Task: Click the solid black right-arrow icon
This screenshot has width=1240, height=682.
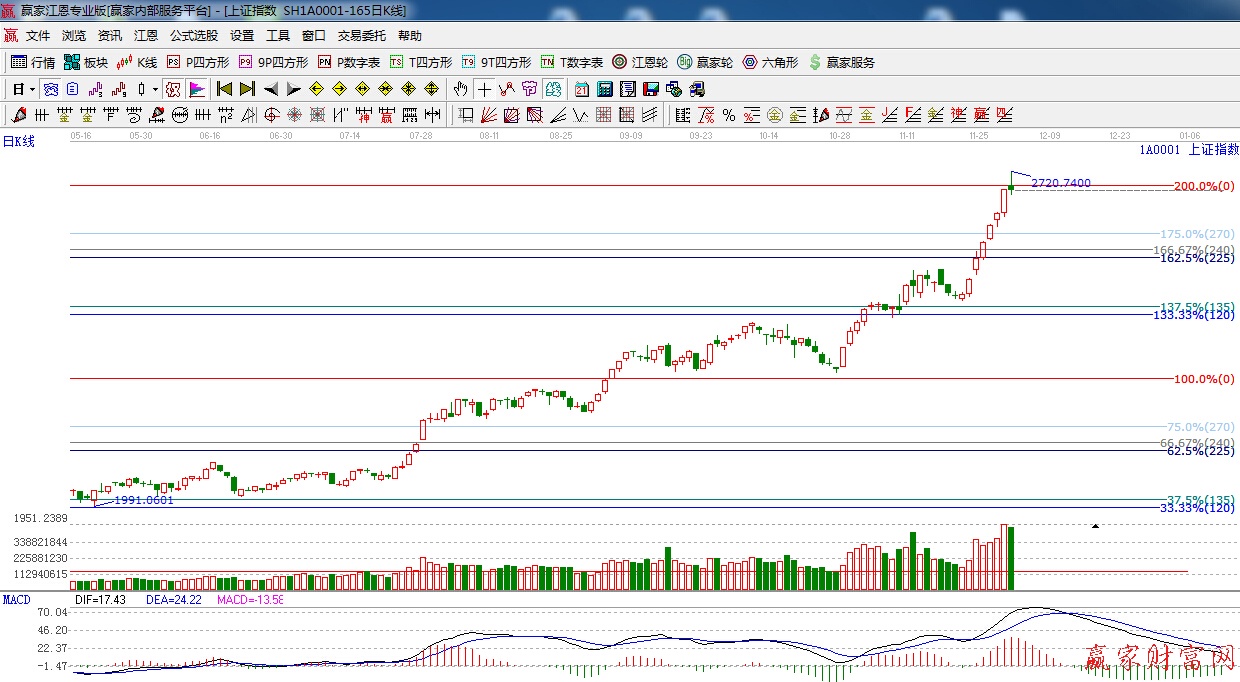Action: [293, 89]
